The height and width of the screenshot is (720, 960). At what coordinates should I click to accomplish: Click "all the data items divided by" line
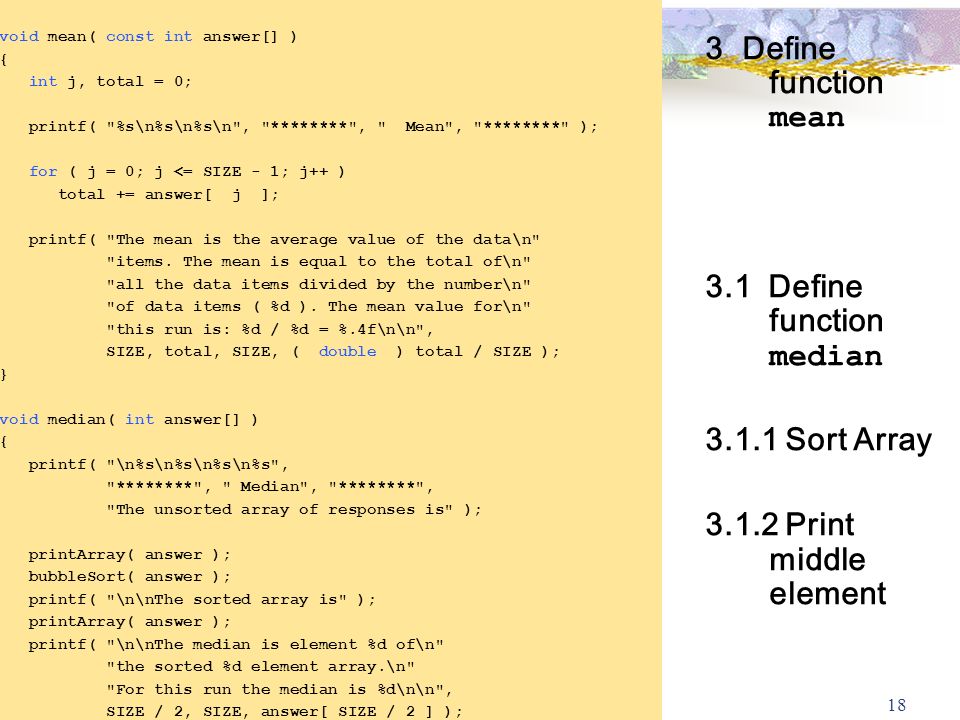point(318,285)
